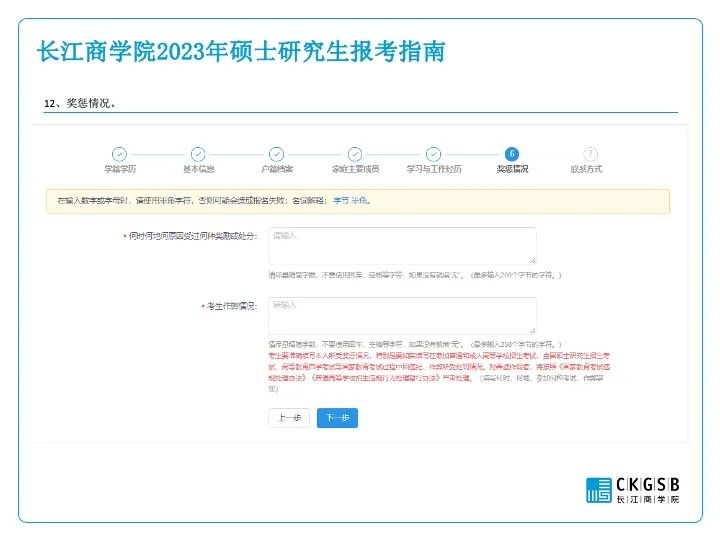Click the CKGSB 长江商学院 logo
The width and height of the screenshot is (720, 540).
pos(632,490)
